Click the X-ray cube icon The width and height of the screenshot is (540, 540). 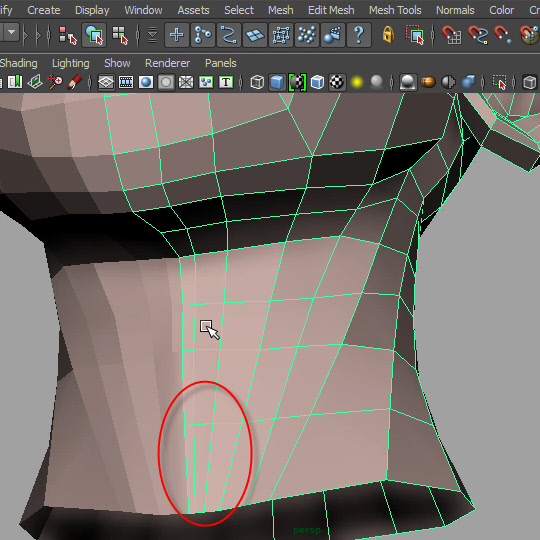[530, 82]
